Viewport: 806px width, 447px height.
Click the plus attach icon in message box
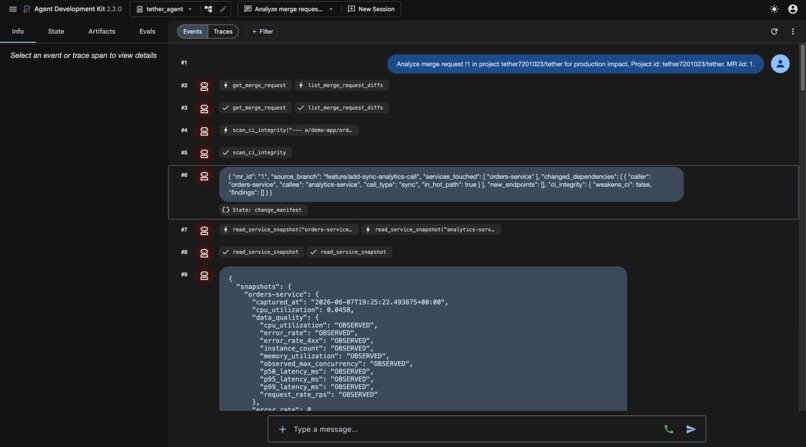click(282, 429)
